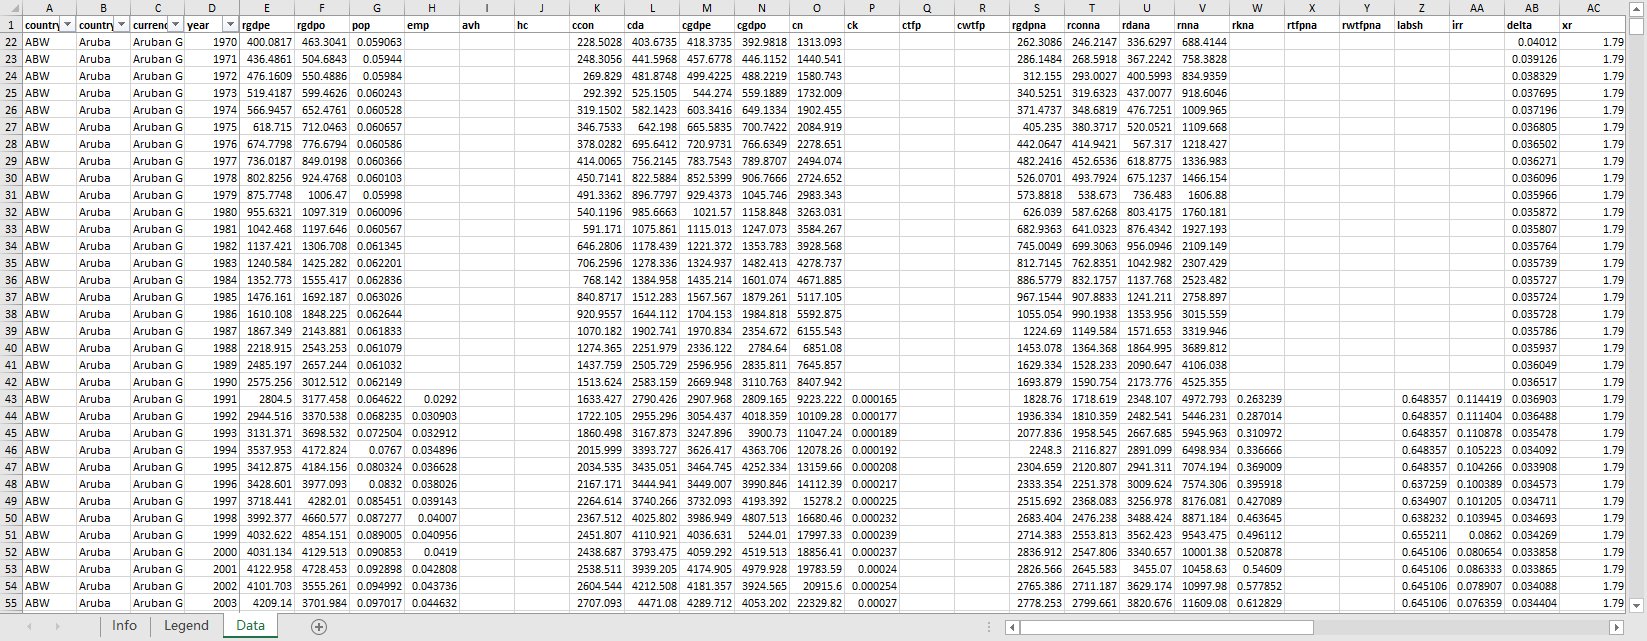This screenshot has width=1647, height=641.
Task: Click cn value 1313.093
Action: click(817, 42)
